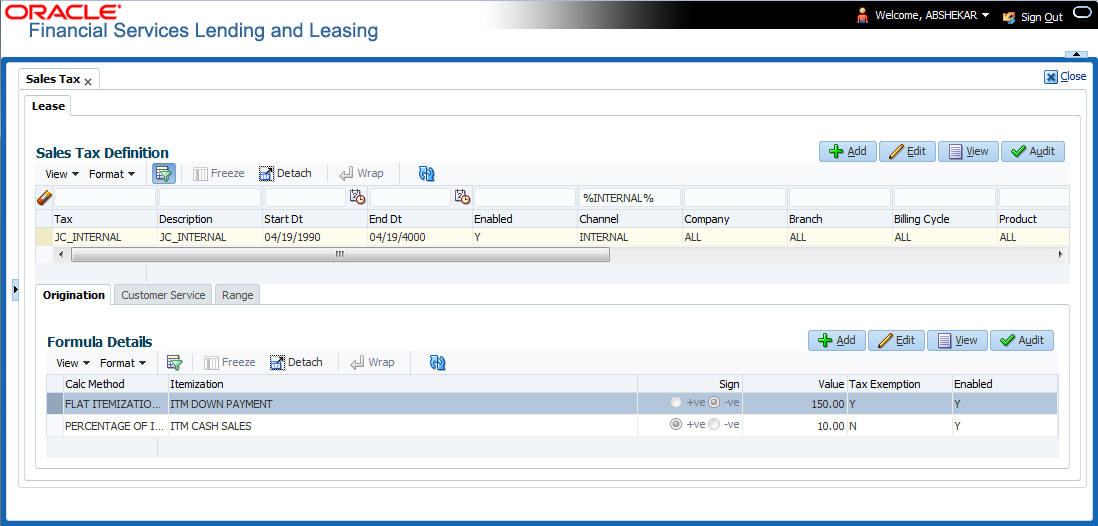Detach the Sales Tax Definition table
This screenshot has height=526, width=1098.
click(x=285, y=173)
